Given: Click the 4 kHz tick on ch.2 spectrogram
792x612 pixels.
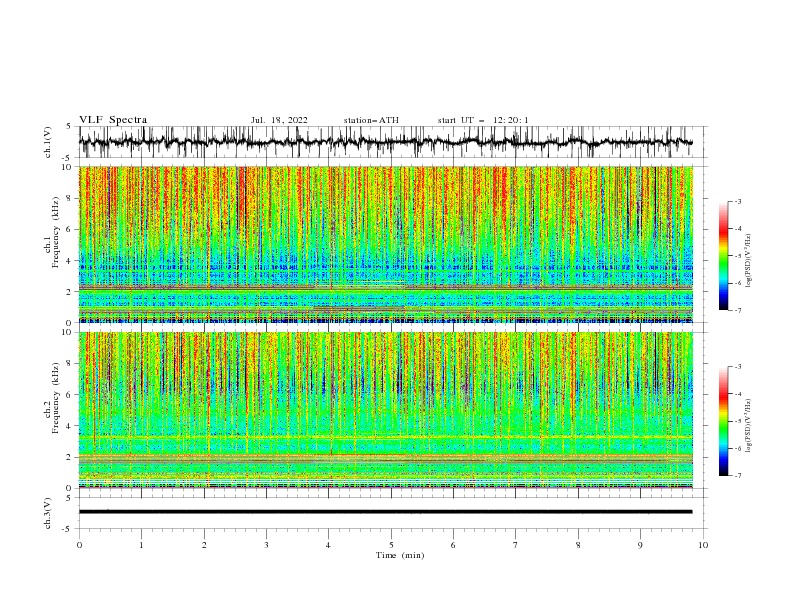Looking at the screenshot, I should pyautogui.click(x=70, y=426).
